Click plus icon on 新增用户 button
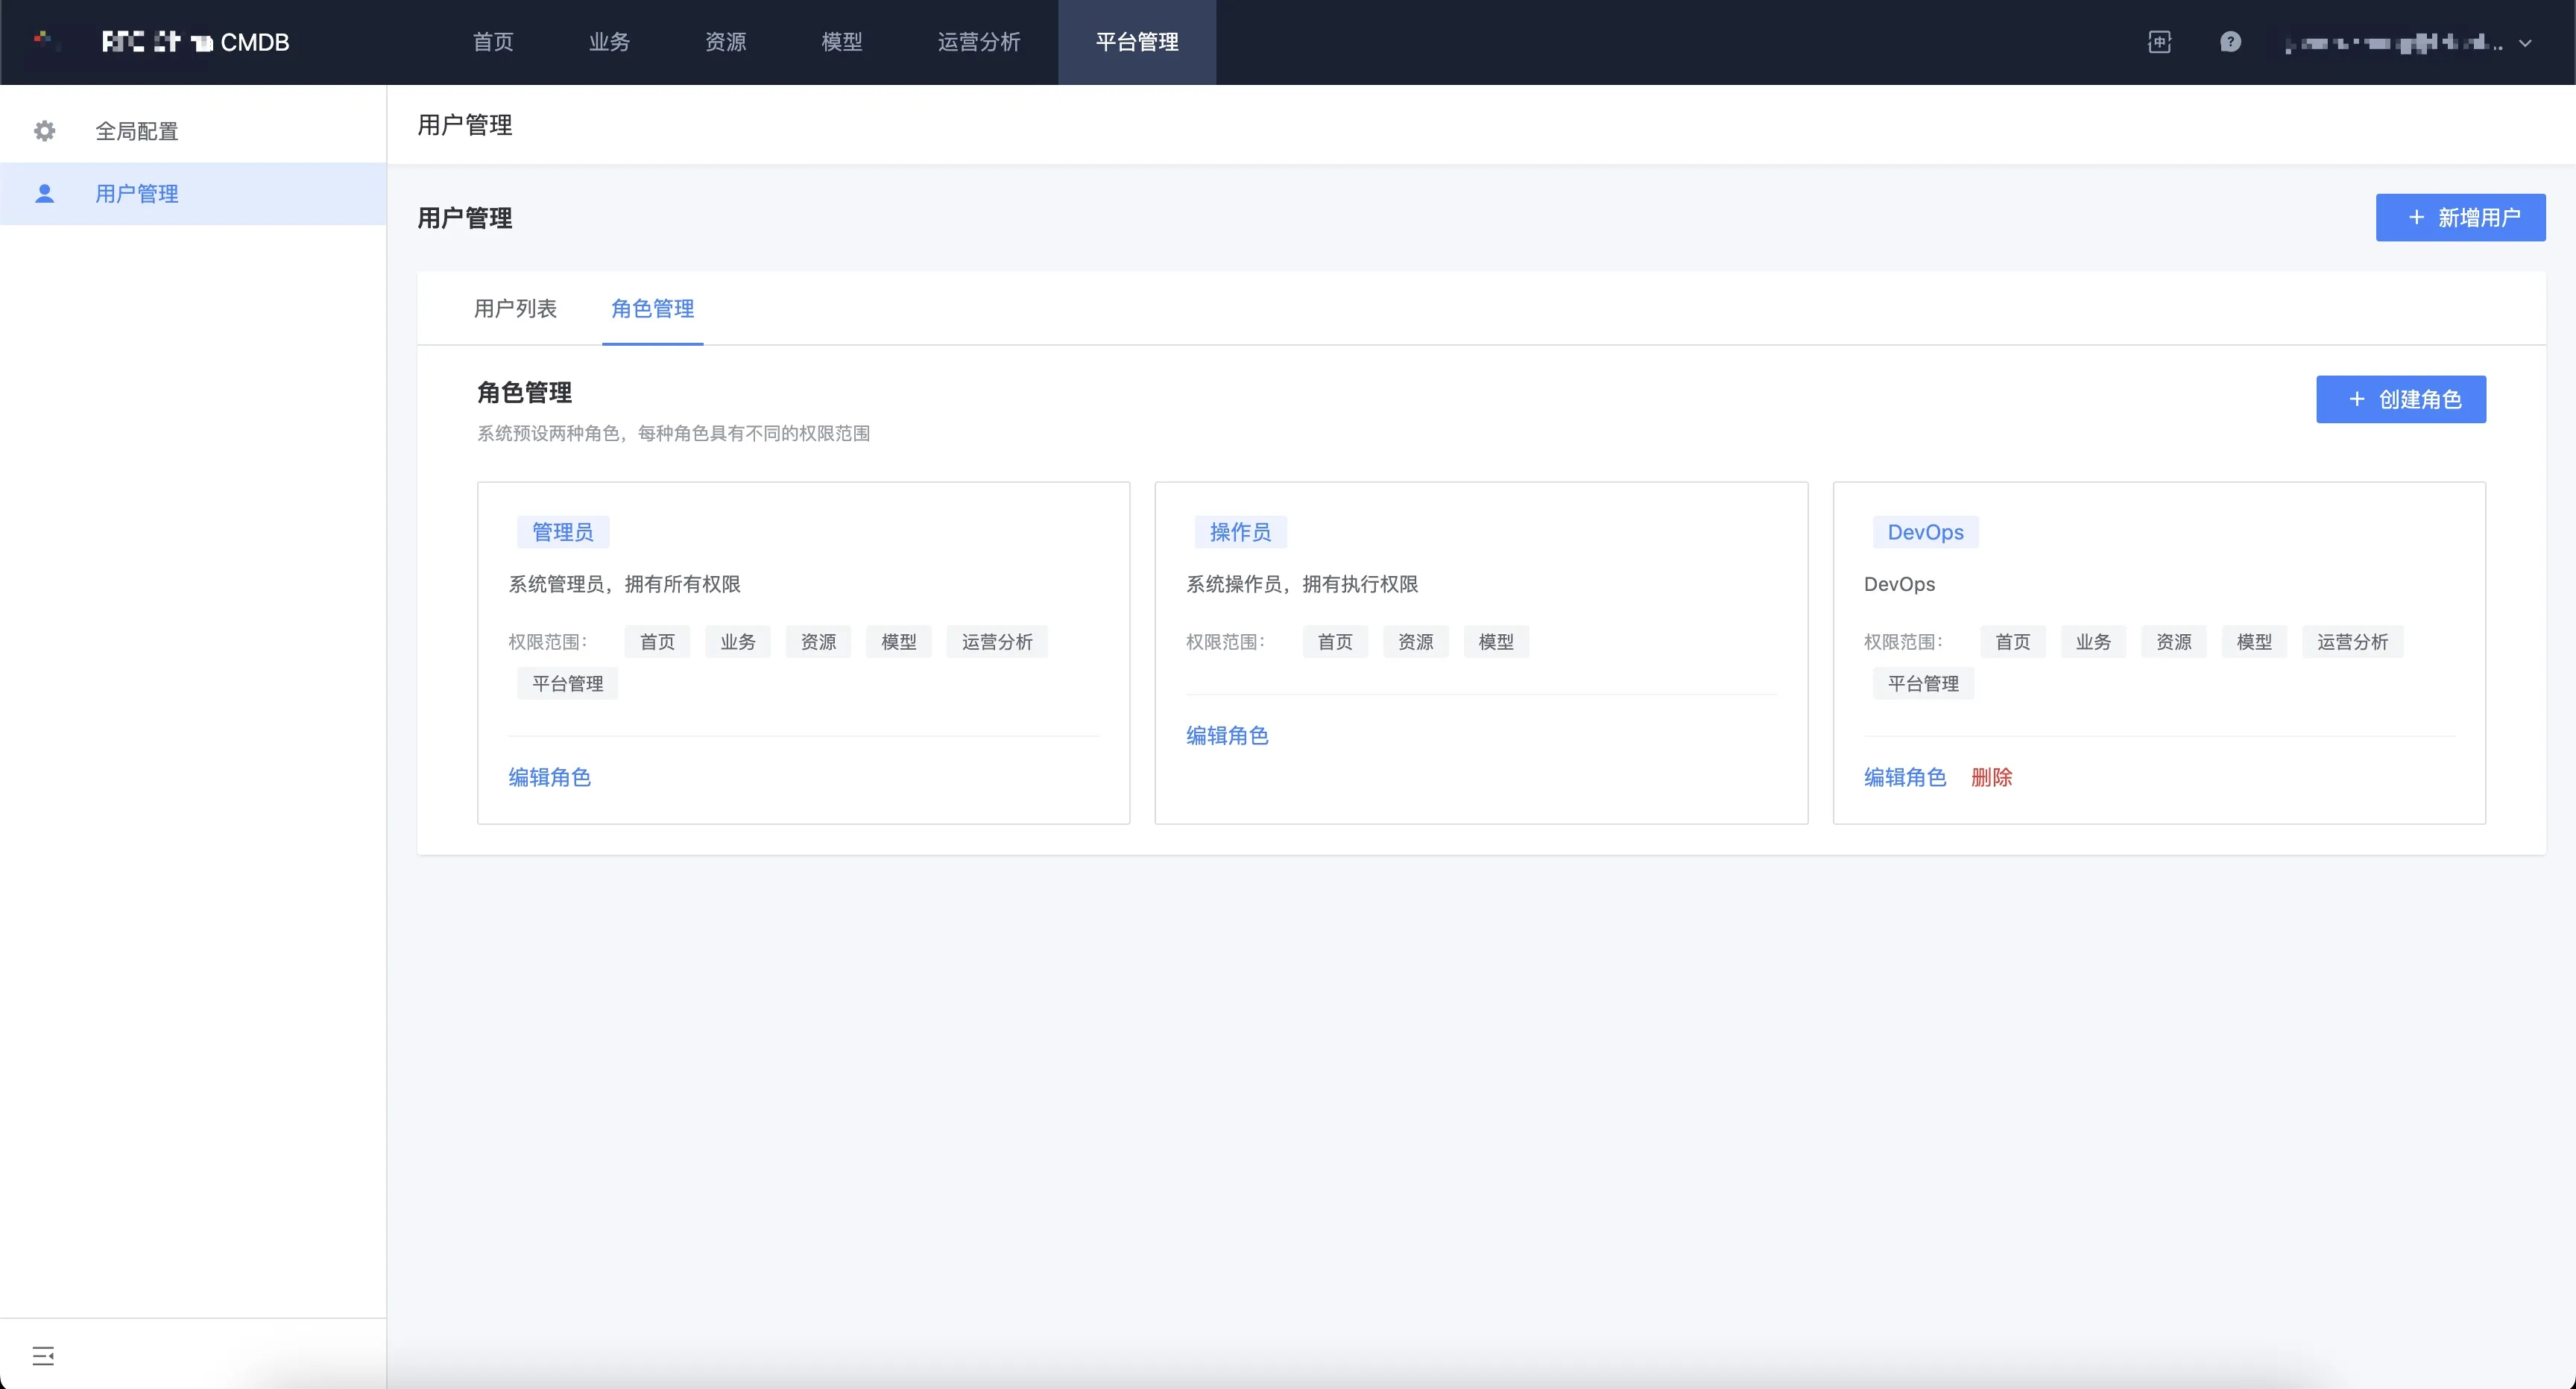Screen dimensions: 2576x1389 coord(2416,218)
